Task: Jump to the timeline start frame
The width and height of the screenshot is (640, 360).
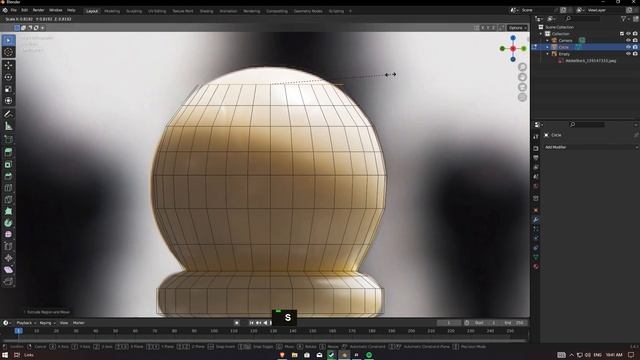Action: click(251, 323)
